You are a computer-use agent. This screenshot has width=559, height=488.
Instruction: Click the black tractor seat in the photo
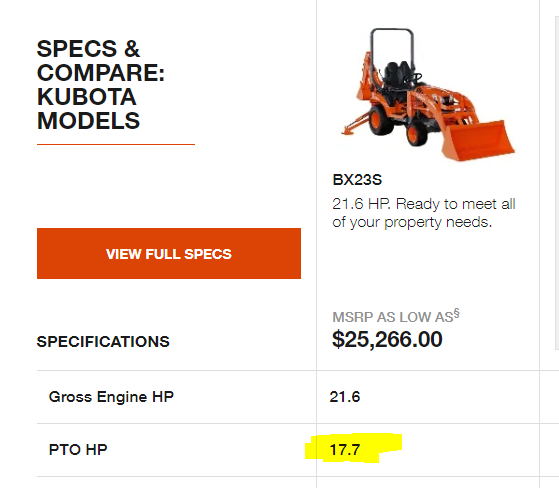coord(396,75)
